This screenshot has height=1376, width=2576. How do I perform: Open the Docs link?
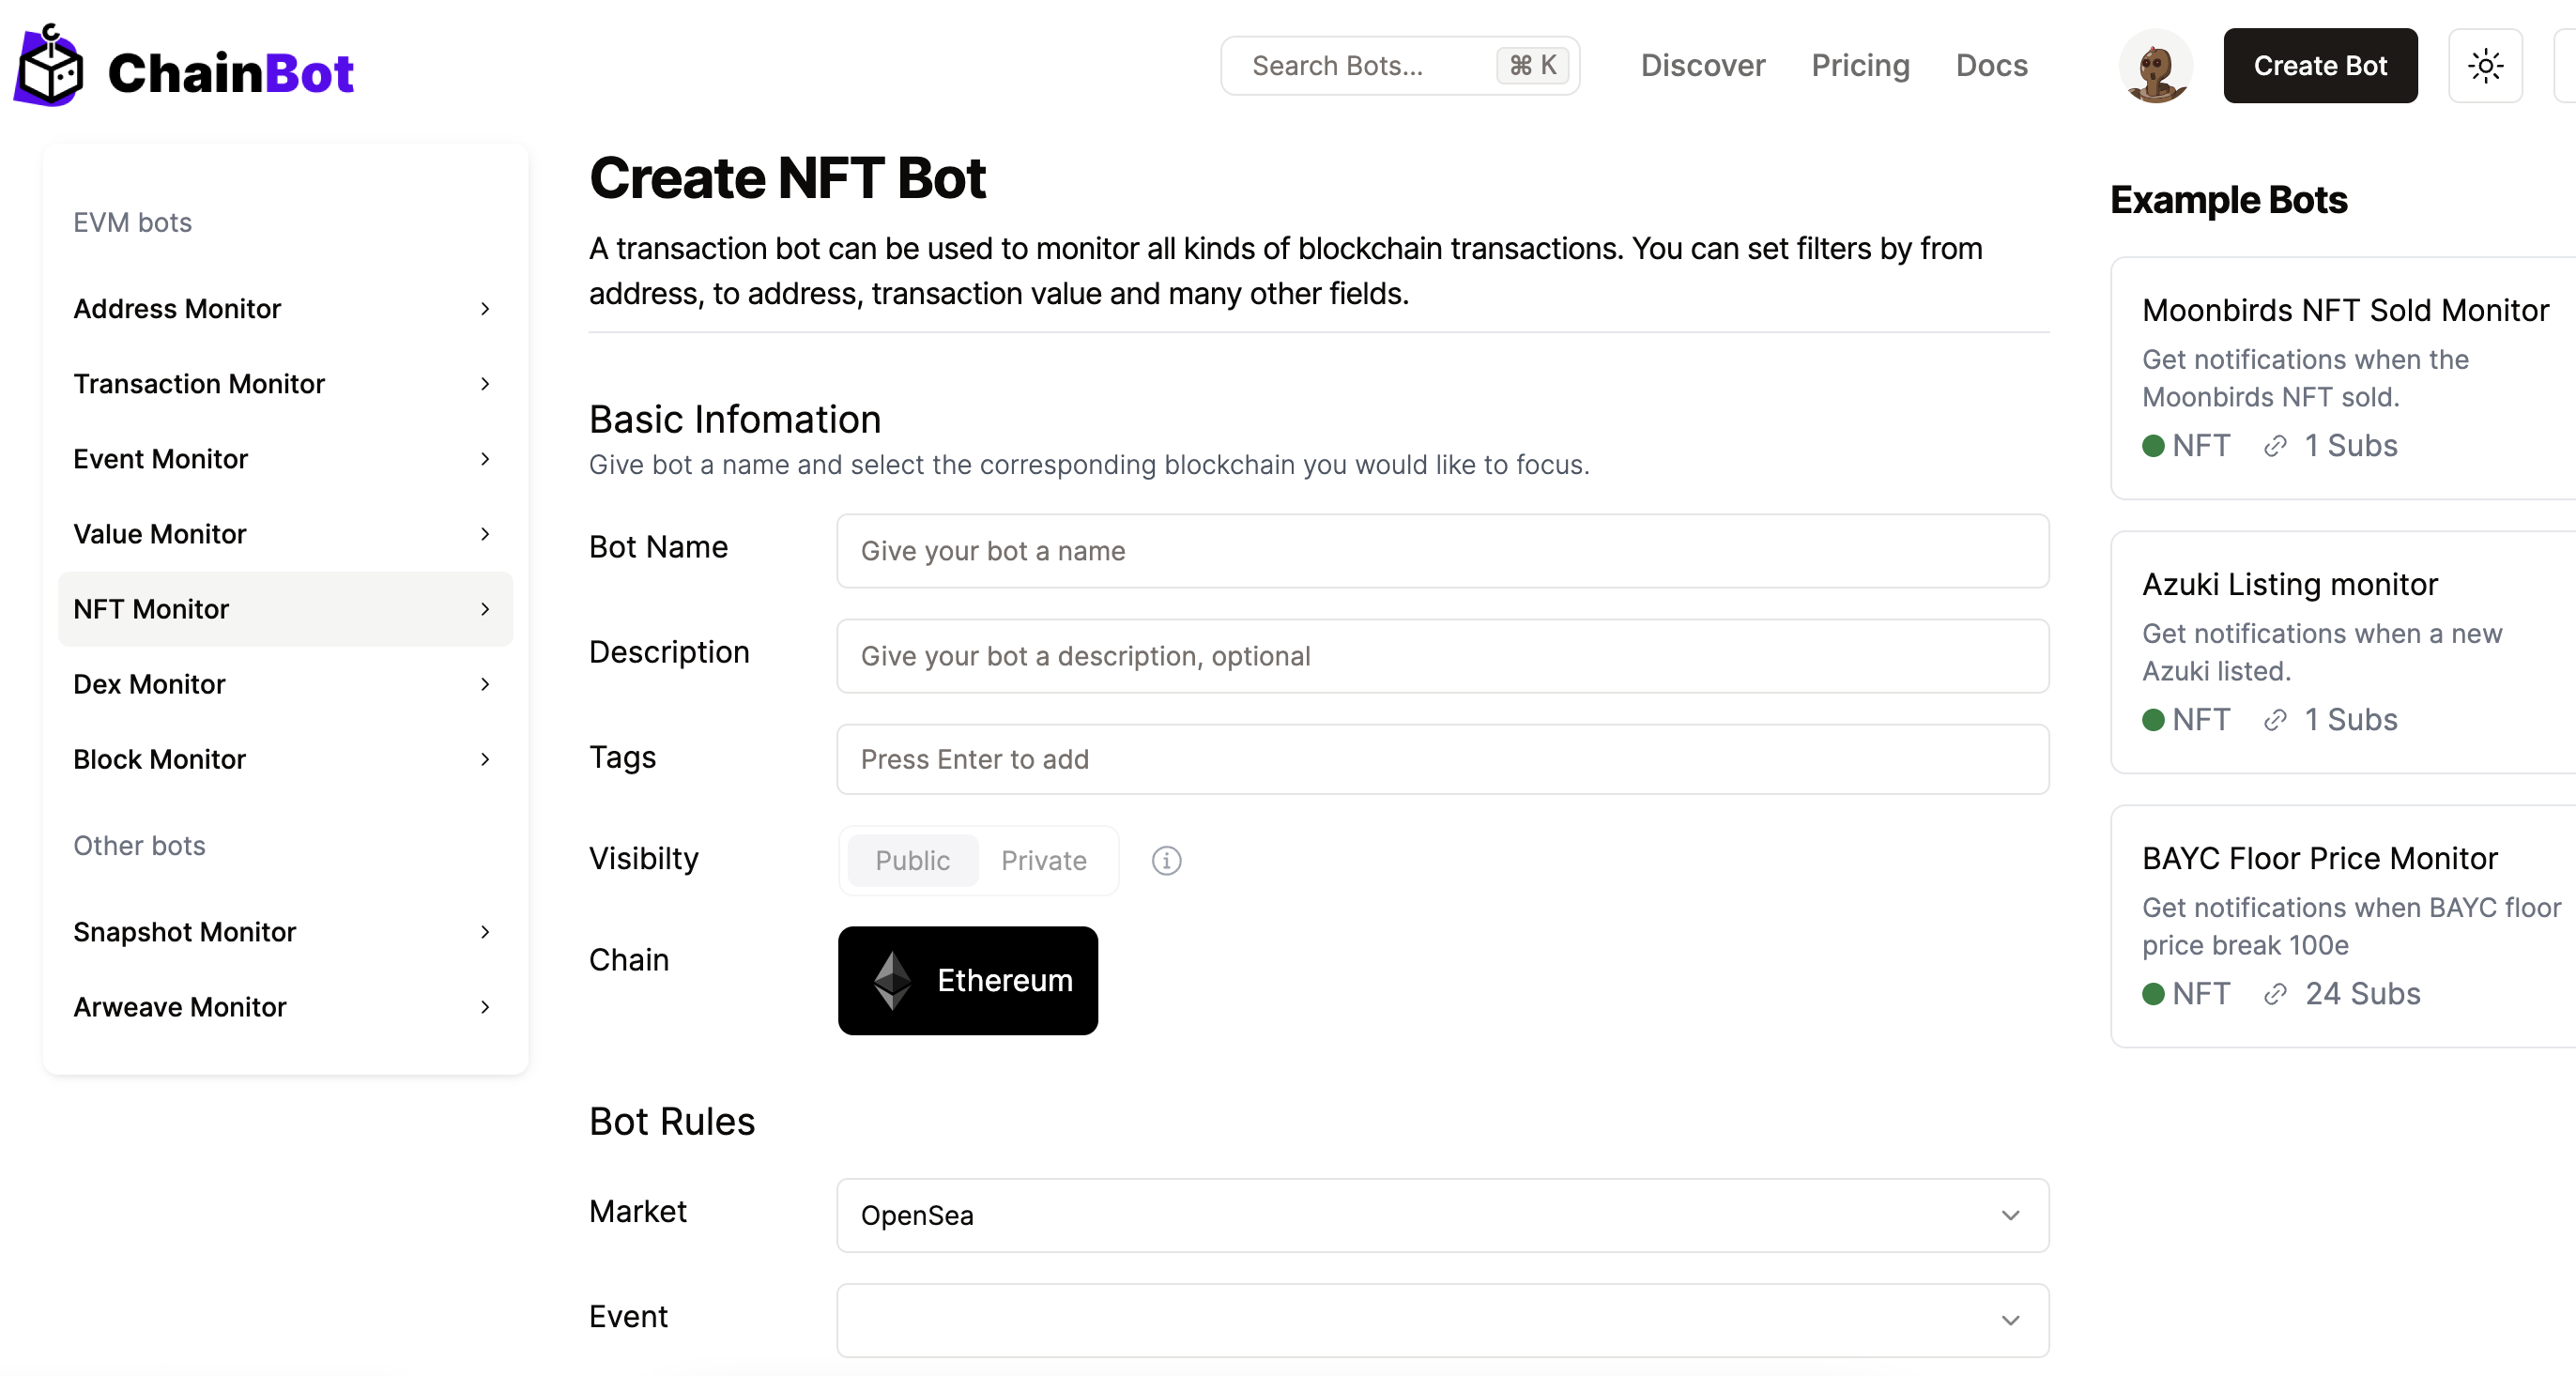tap(1991, 66)
